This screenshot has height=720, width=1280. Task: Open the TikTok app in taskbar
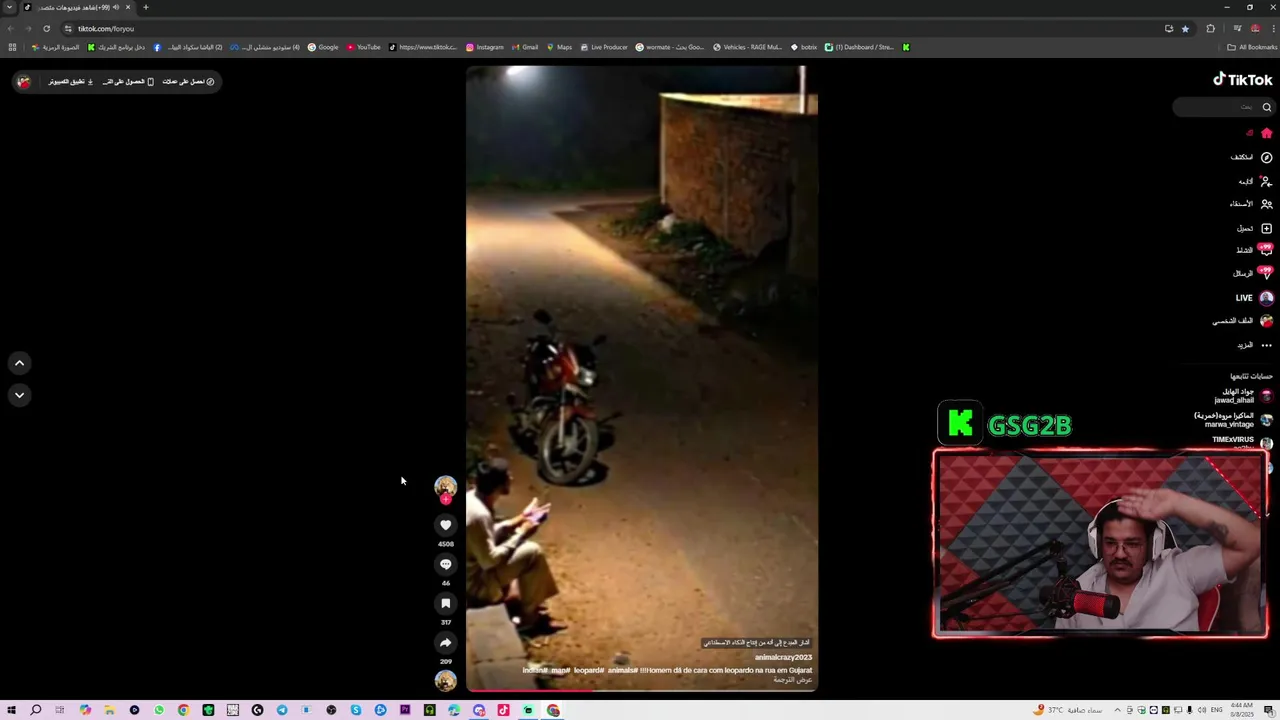coord(503,710)
